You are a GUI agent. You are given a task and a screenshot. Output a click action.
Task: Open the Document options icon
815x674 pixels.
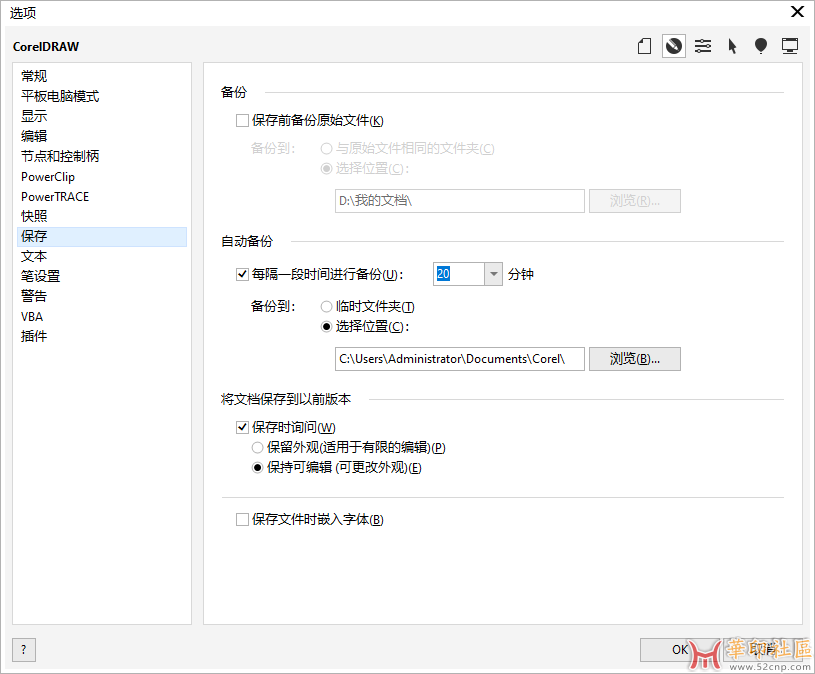point(645,46)
